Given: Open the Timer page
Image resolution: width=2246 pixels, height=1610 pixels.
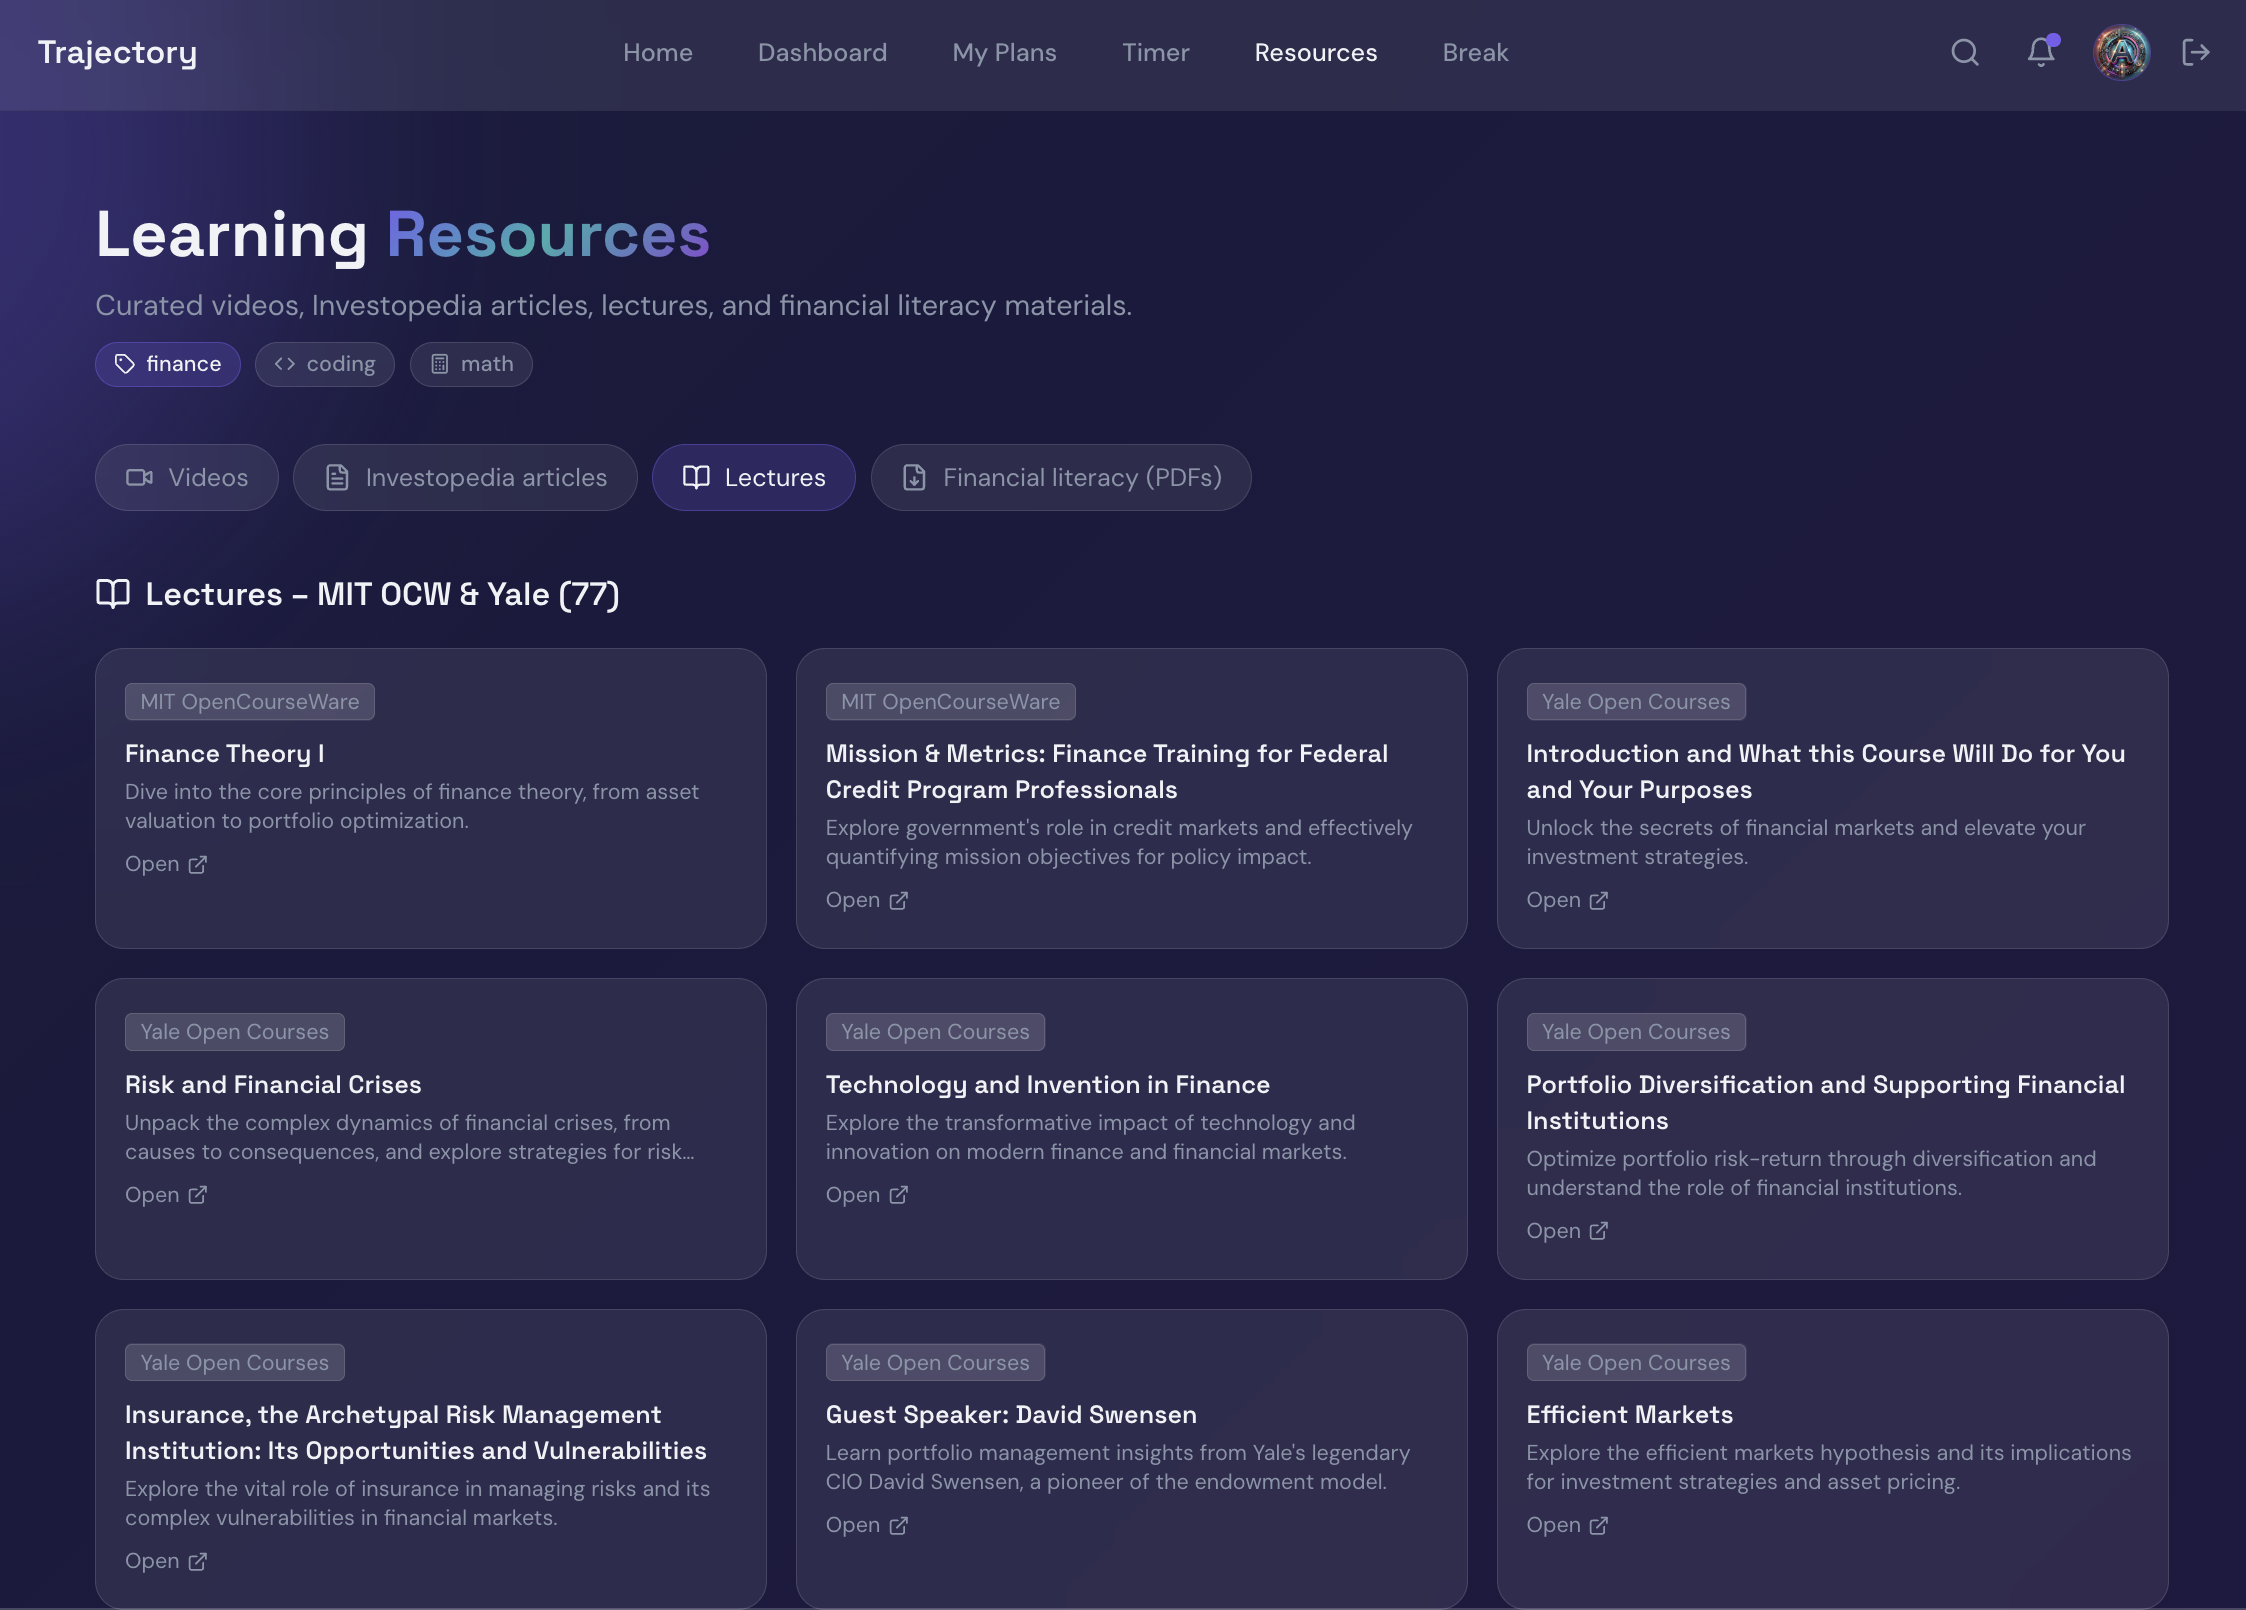Looking at the screenshot, I should coord(1155,52).
